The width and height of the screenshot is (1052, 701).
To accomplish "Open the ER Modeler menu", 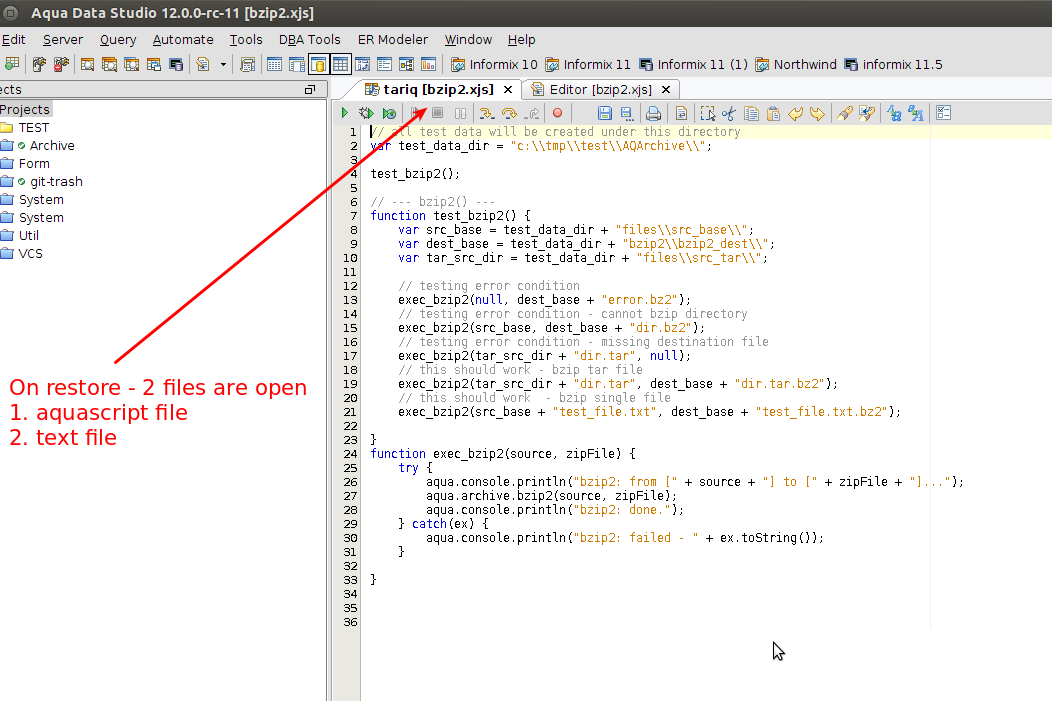I will pyautogui.click(x=392, y=40).
